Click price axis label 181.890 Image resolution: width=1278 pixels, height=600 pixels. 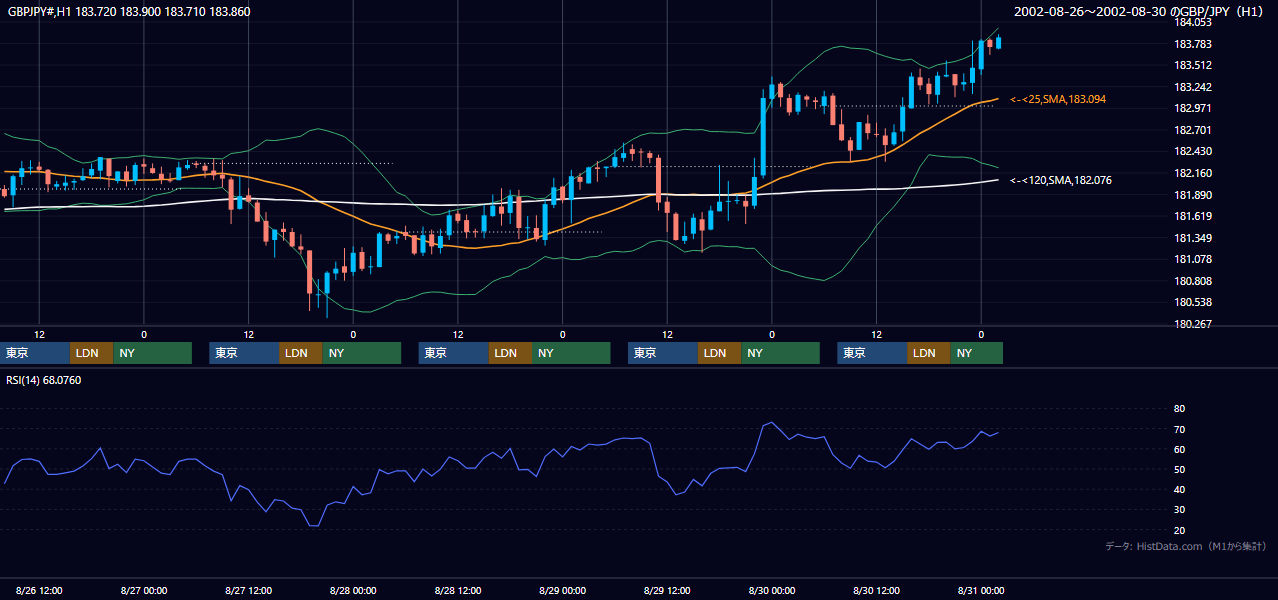(x=1193, y=195)
